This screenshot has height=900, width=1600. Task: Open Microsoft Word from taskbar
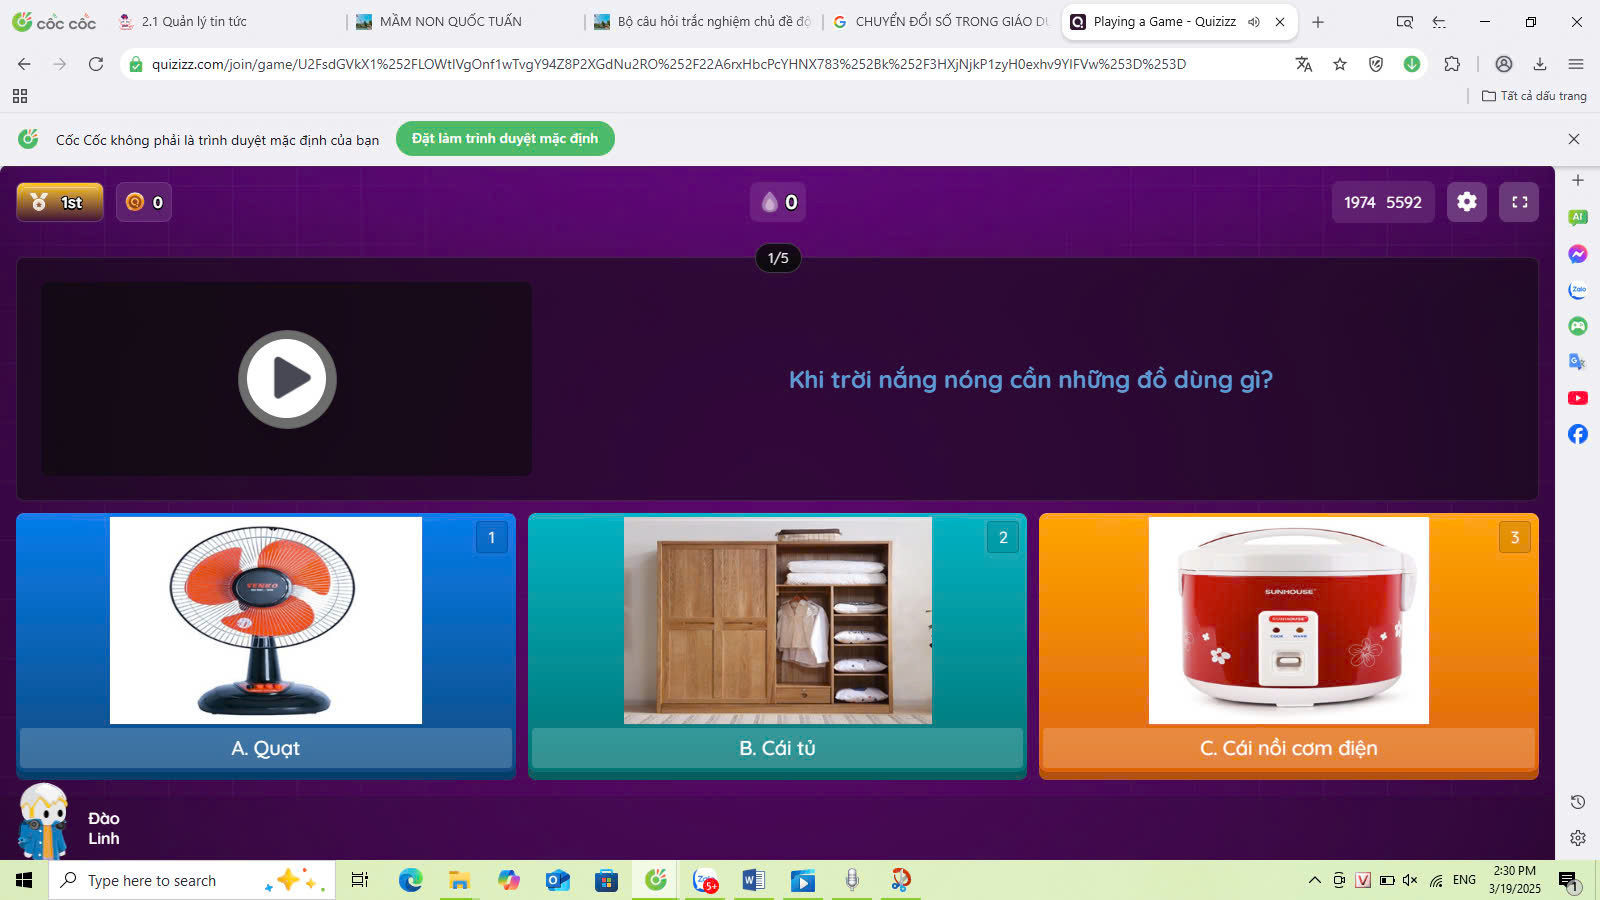[753, 880]
